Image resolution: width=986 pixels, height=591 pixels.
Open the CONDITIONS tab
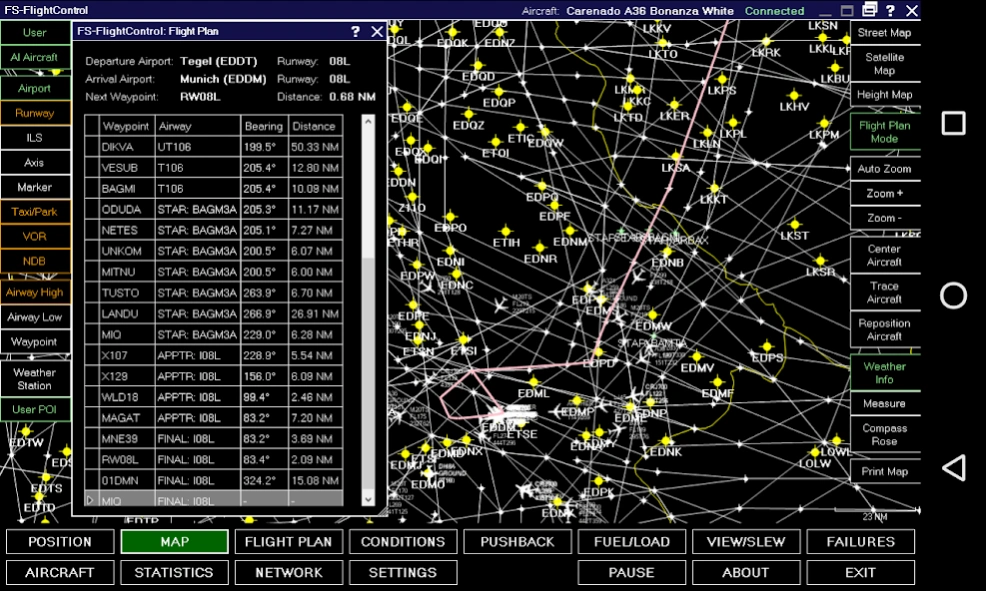click(x=403, y=542)
